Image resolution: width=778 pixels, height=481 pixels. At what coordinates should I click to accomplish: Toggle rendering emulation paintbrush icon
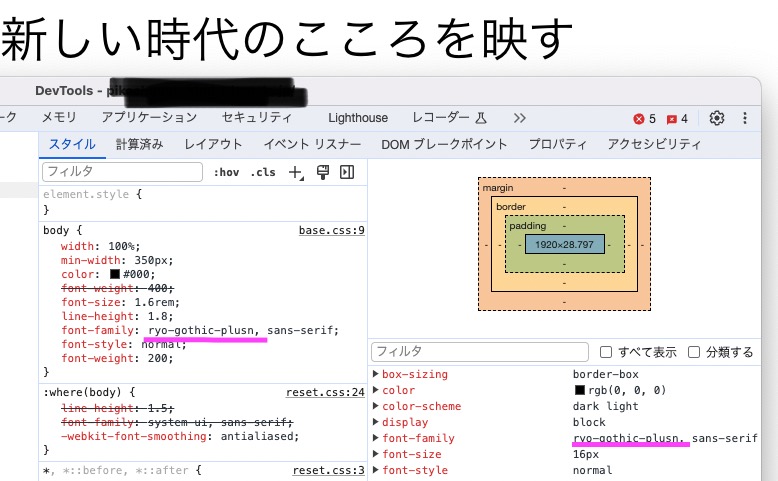pyautogui.click(x=323, y=172)
